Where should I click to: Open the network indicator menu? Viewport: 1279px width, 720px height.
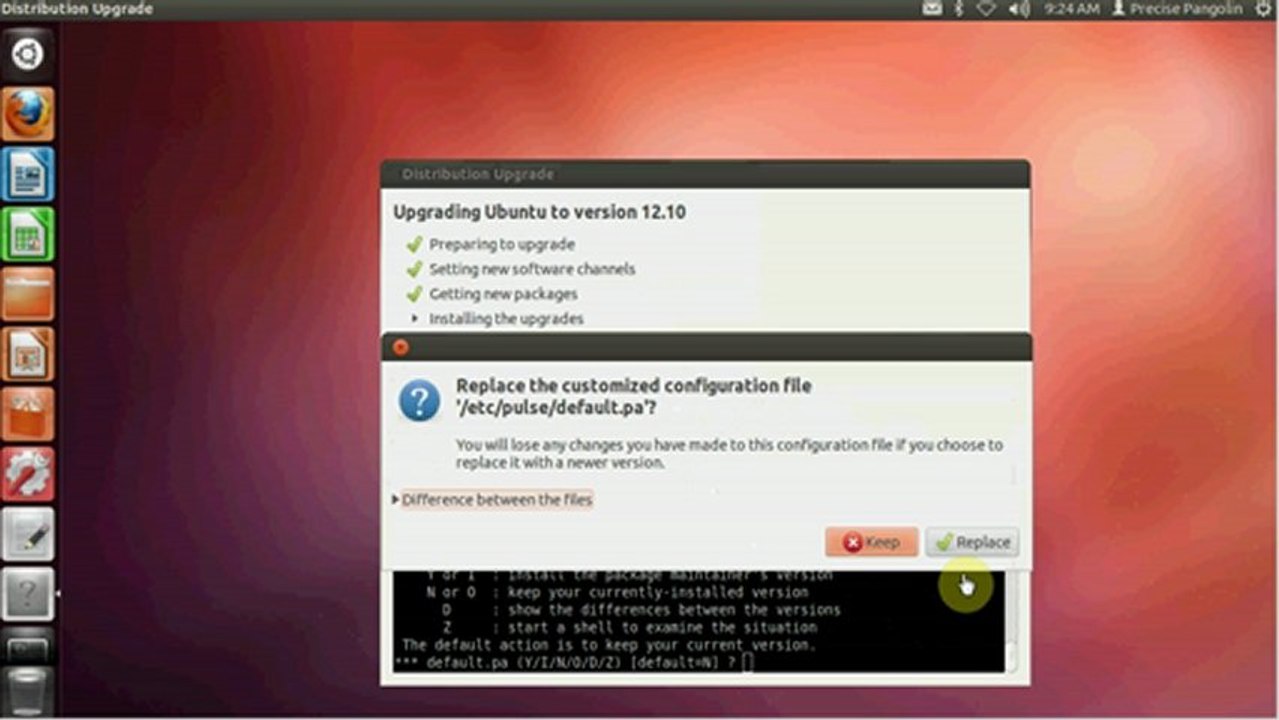(x=986, y=9)
